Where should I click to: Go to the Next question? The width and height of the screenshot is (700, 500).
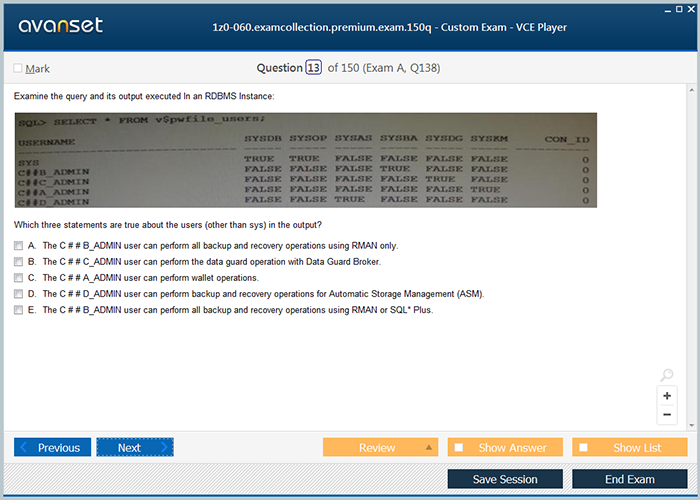pyautogui.click(x=135, y=447)
